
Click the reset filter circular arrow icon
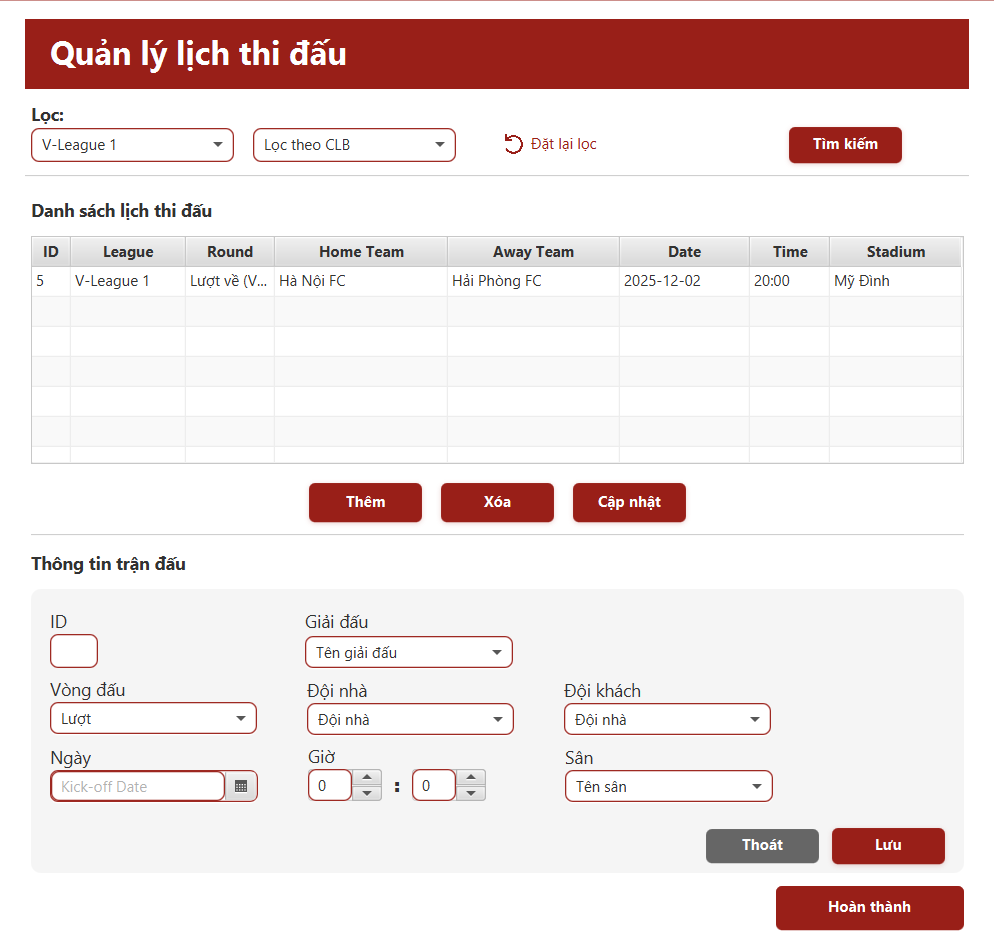513,144
